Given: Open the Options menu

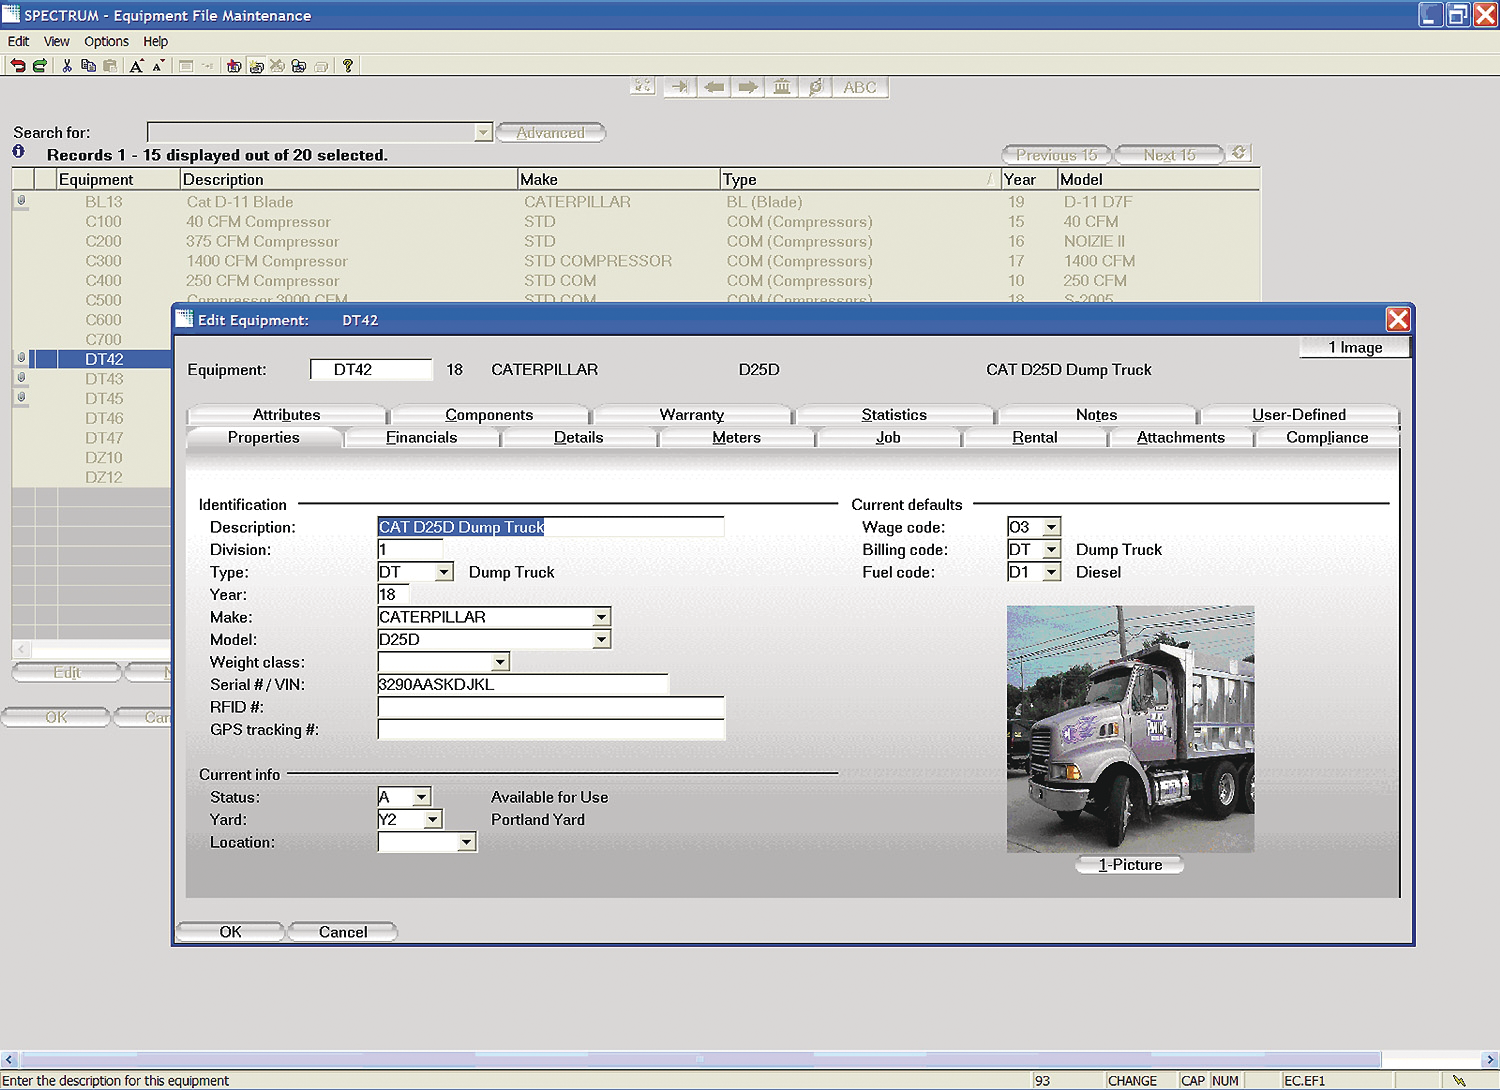Looking at the screenshot, I should 106,41.
